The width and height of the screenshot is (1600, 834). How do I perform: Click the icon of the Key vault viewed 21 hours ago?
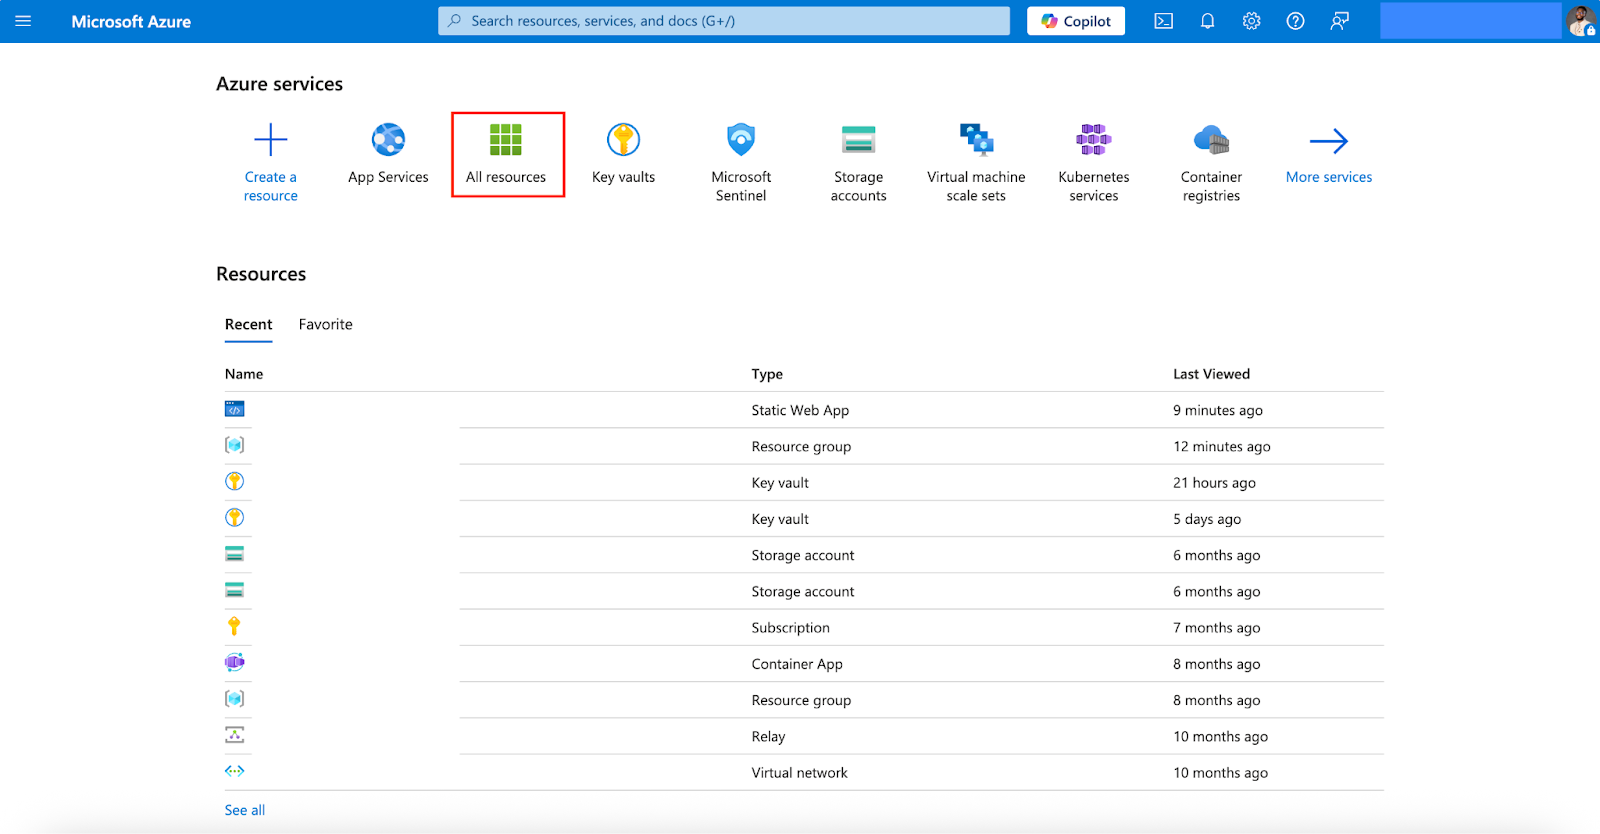235,482
